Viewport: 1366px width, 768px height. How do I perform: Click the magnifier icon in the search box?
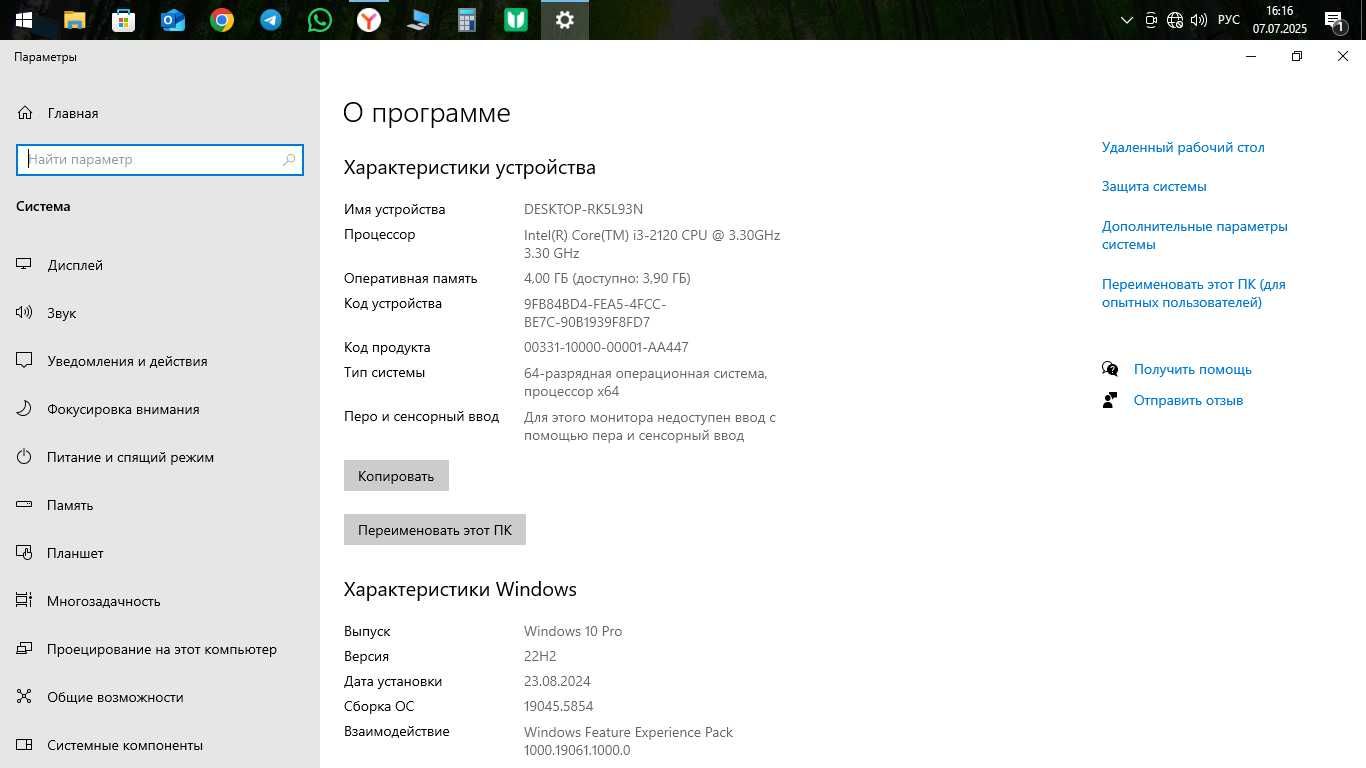pos(289,159)
